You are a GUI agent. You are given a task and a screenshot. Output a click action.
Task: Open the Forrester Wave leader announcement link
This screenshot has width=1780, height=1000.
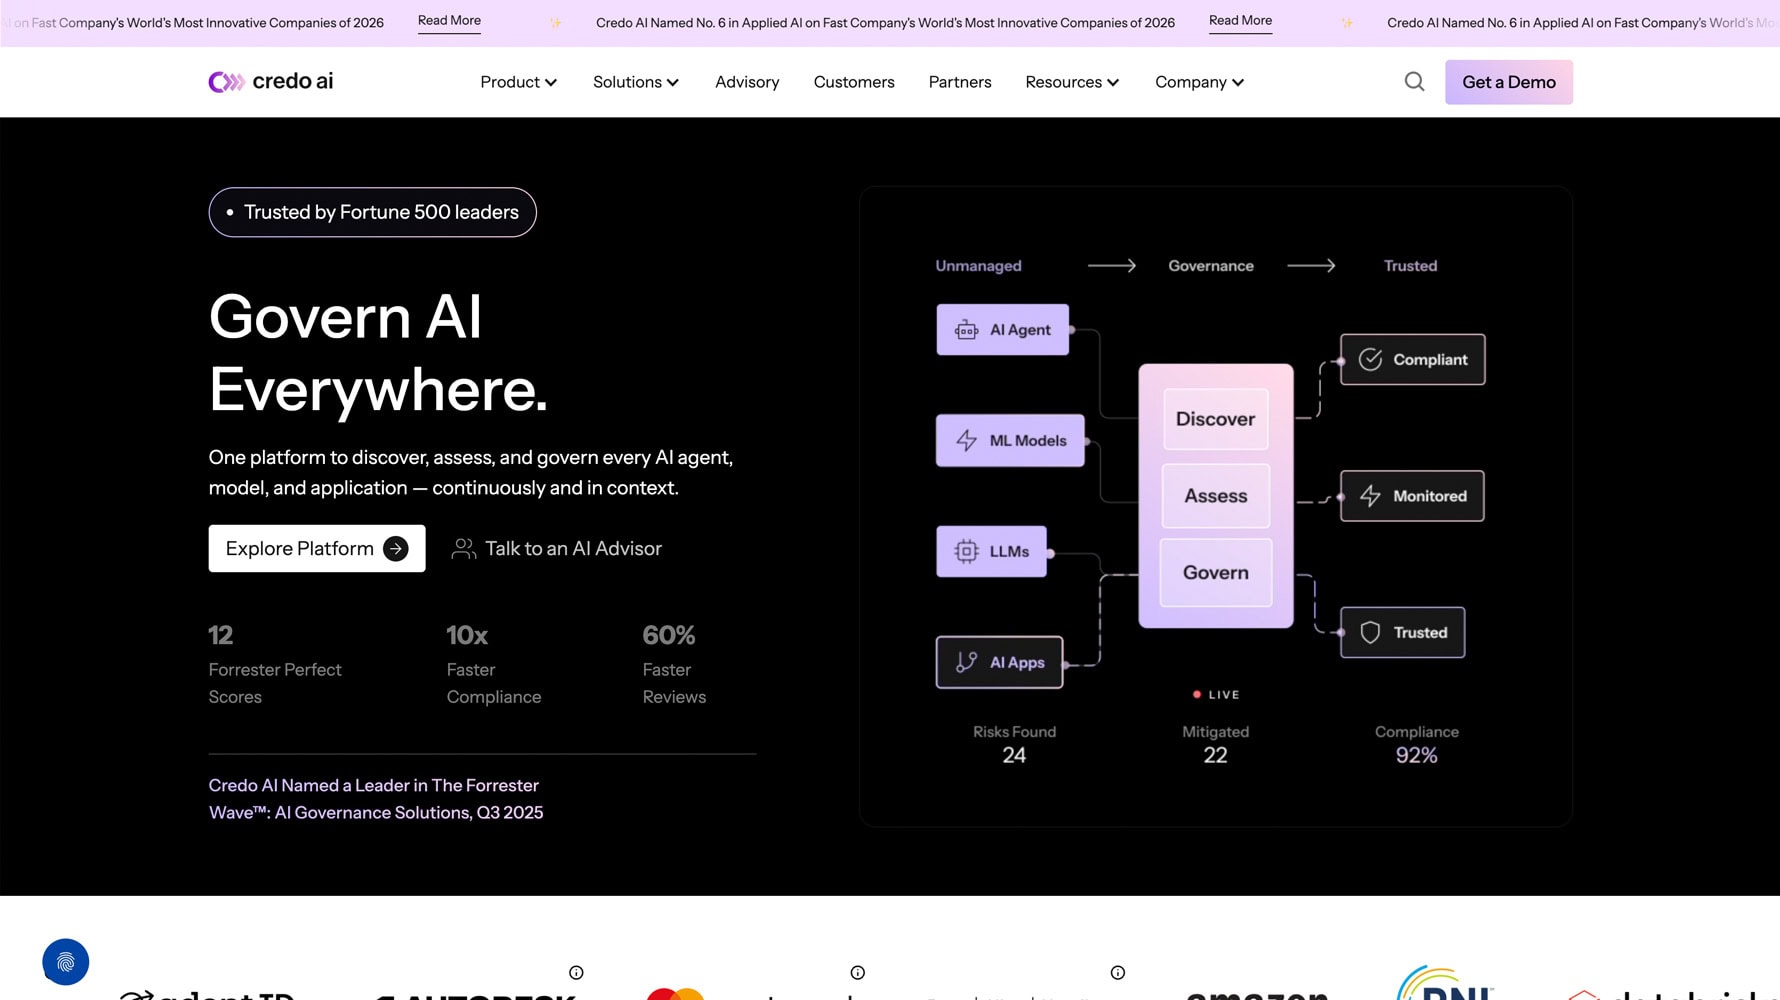pyautogui.click(x=376, y=799)
